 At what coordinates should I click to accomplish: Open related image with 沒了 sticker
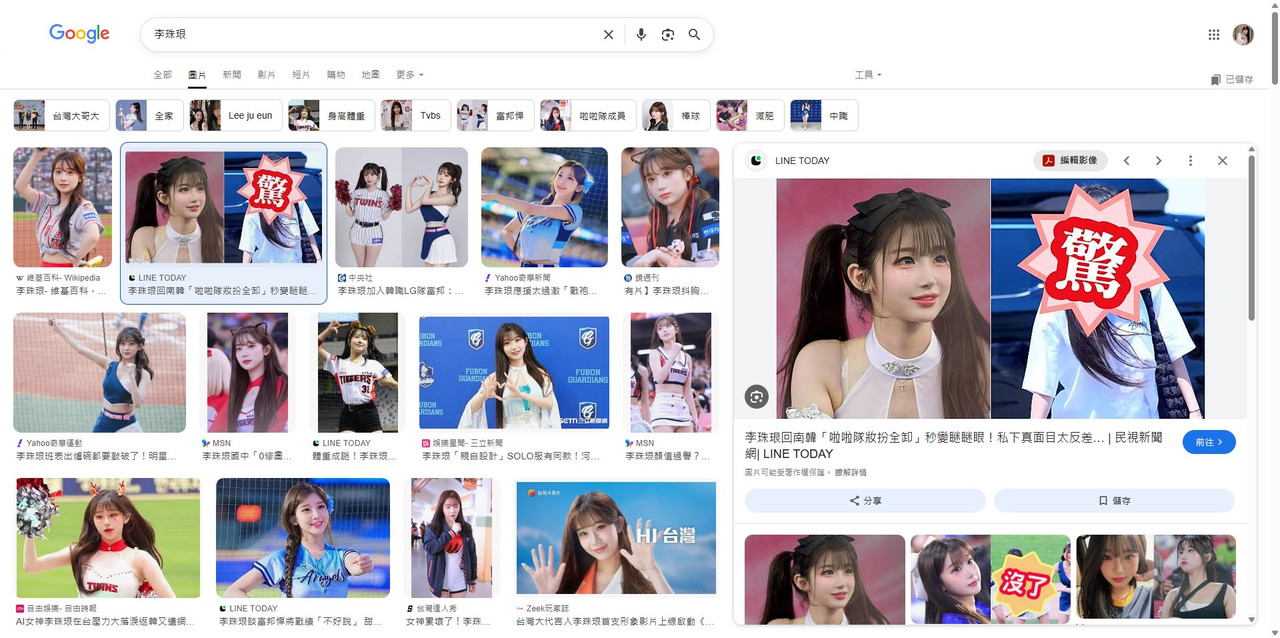pos(990,580)
